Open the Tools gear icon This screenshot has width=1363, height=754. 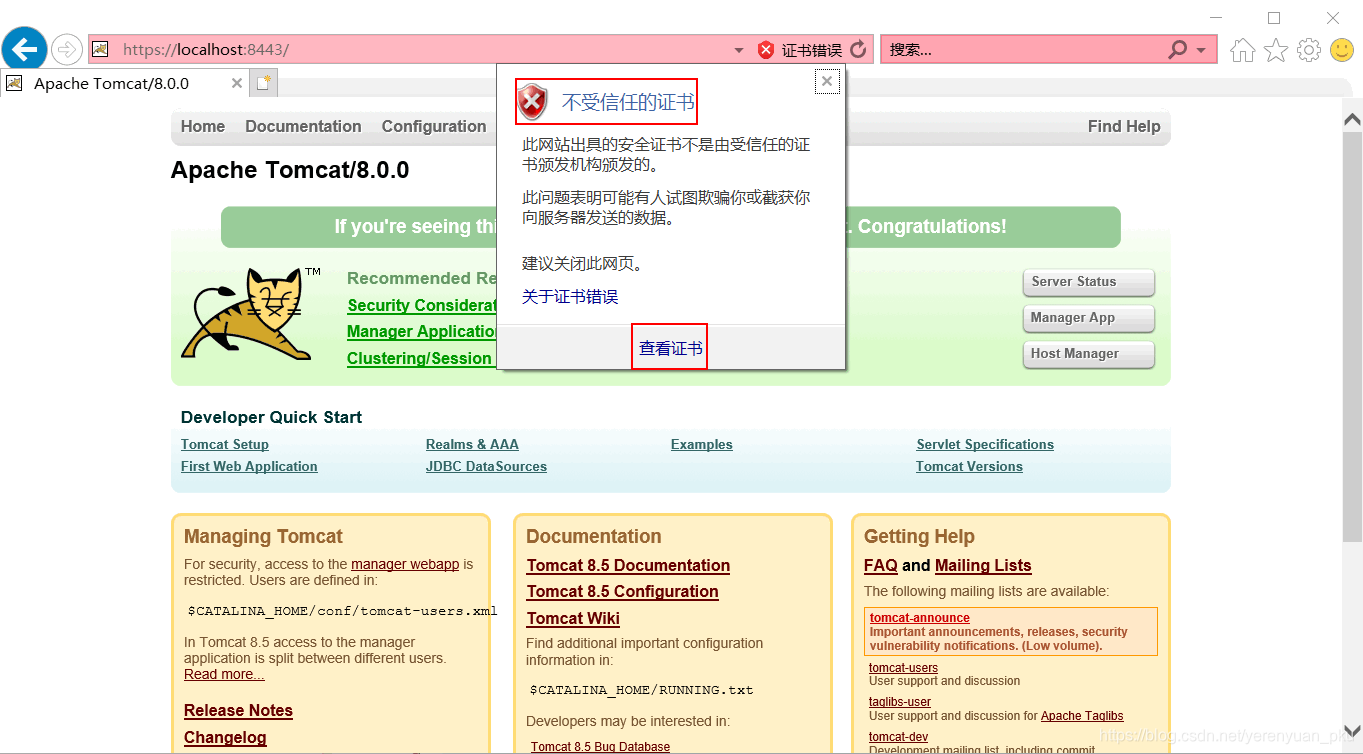(1309, 50)
